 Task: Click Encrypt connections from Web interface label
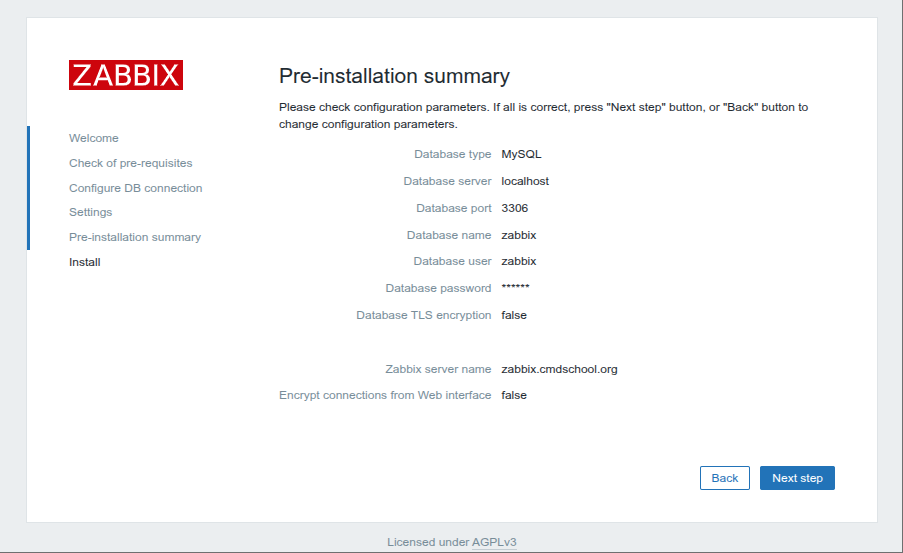[385, 395]
